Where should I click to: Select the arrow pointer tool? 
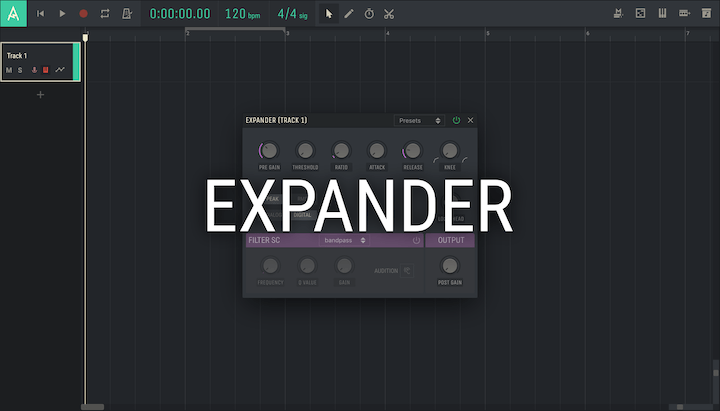[328, 14]
